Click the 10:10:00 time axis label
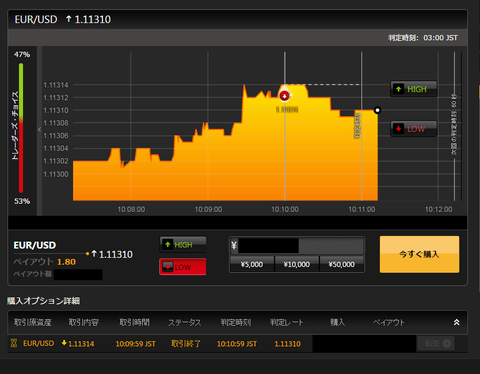Image resolution: width=480 pixels, height=374 pixels. pos(285,209)
